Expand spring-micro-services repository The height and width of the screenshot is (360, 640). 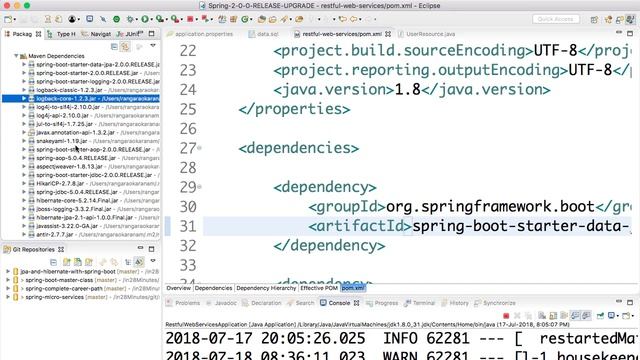pyautogui.click(x=8, y=297)
